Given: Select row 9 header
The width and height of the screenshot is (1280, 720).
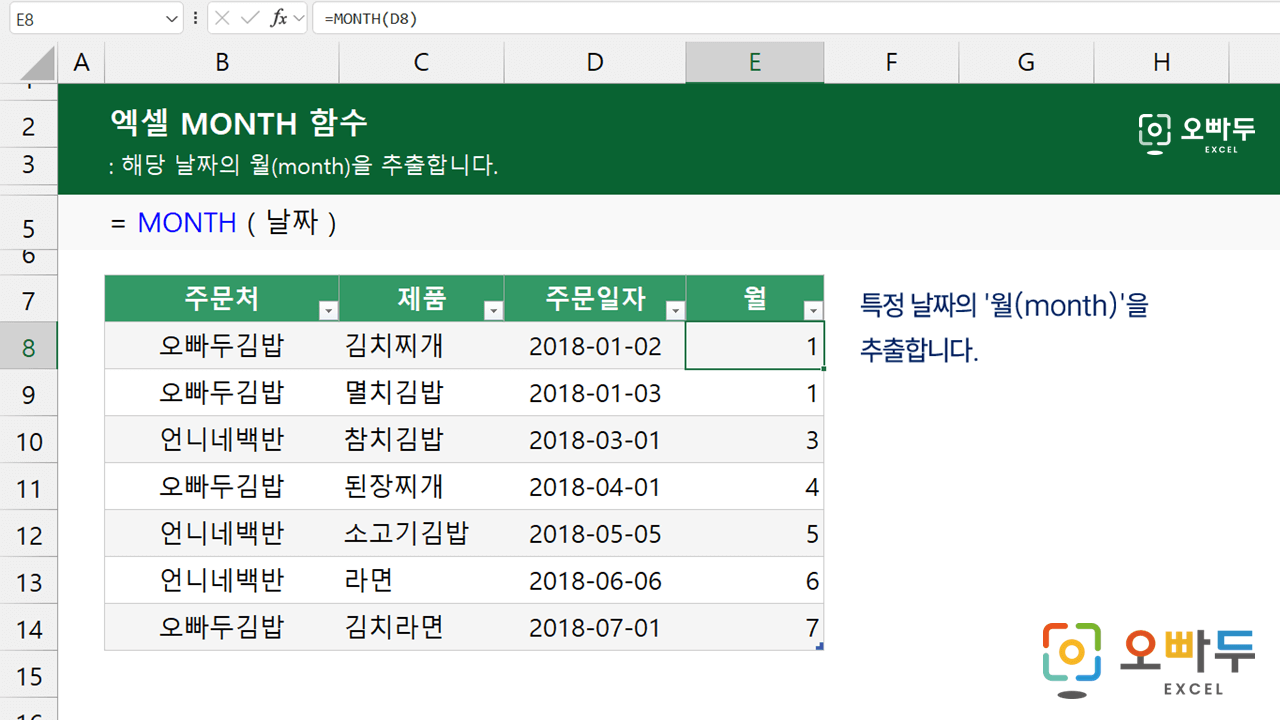Looking at the screenshot, I should (x=28, y=393).
